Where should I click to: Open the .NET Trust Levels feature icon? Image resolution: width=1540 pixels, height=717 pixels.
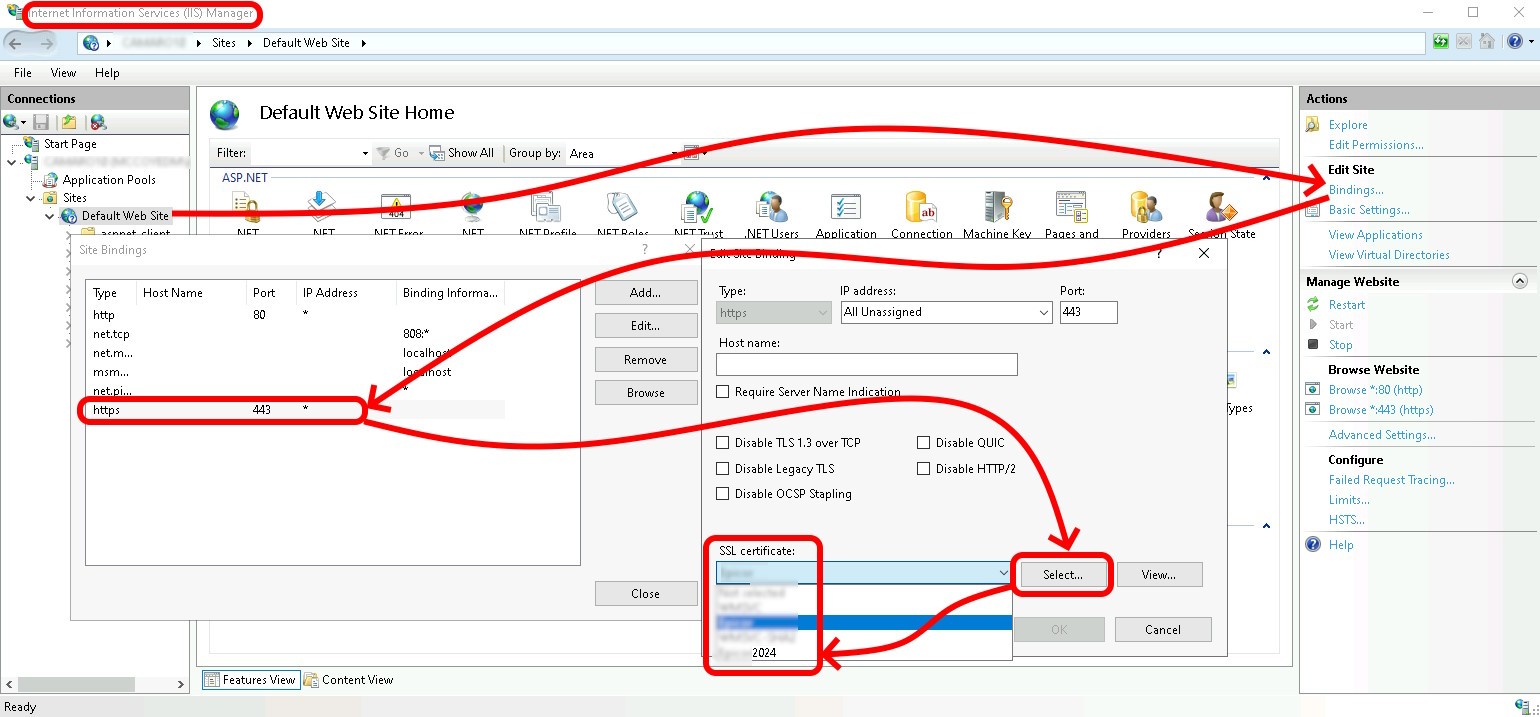[x=696, y=205]
